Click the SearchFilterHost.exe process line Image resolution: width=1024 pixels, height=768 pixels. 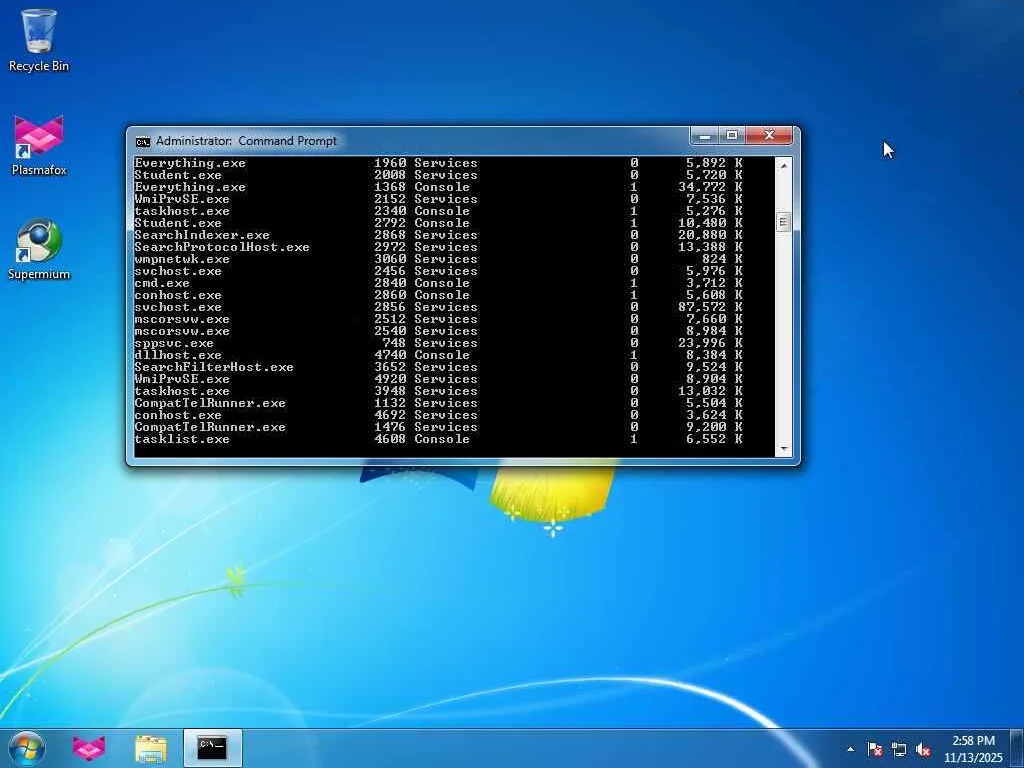[x=438, y=367]
